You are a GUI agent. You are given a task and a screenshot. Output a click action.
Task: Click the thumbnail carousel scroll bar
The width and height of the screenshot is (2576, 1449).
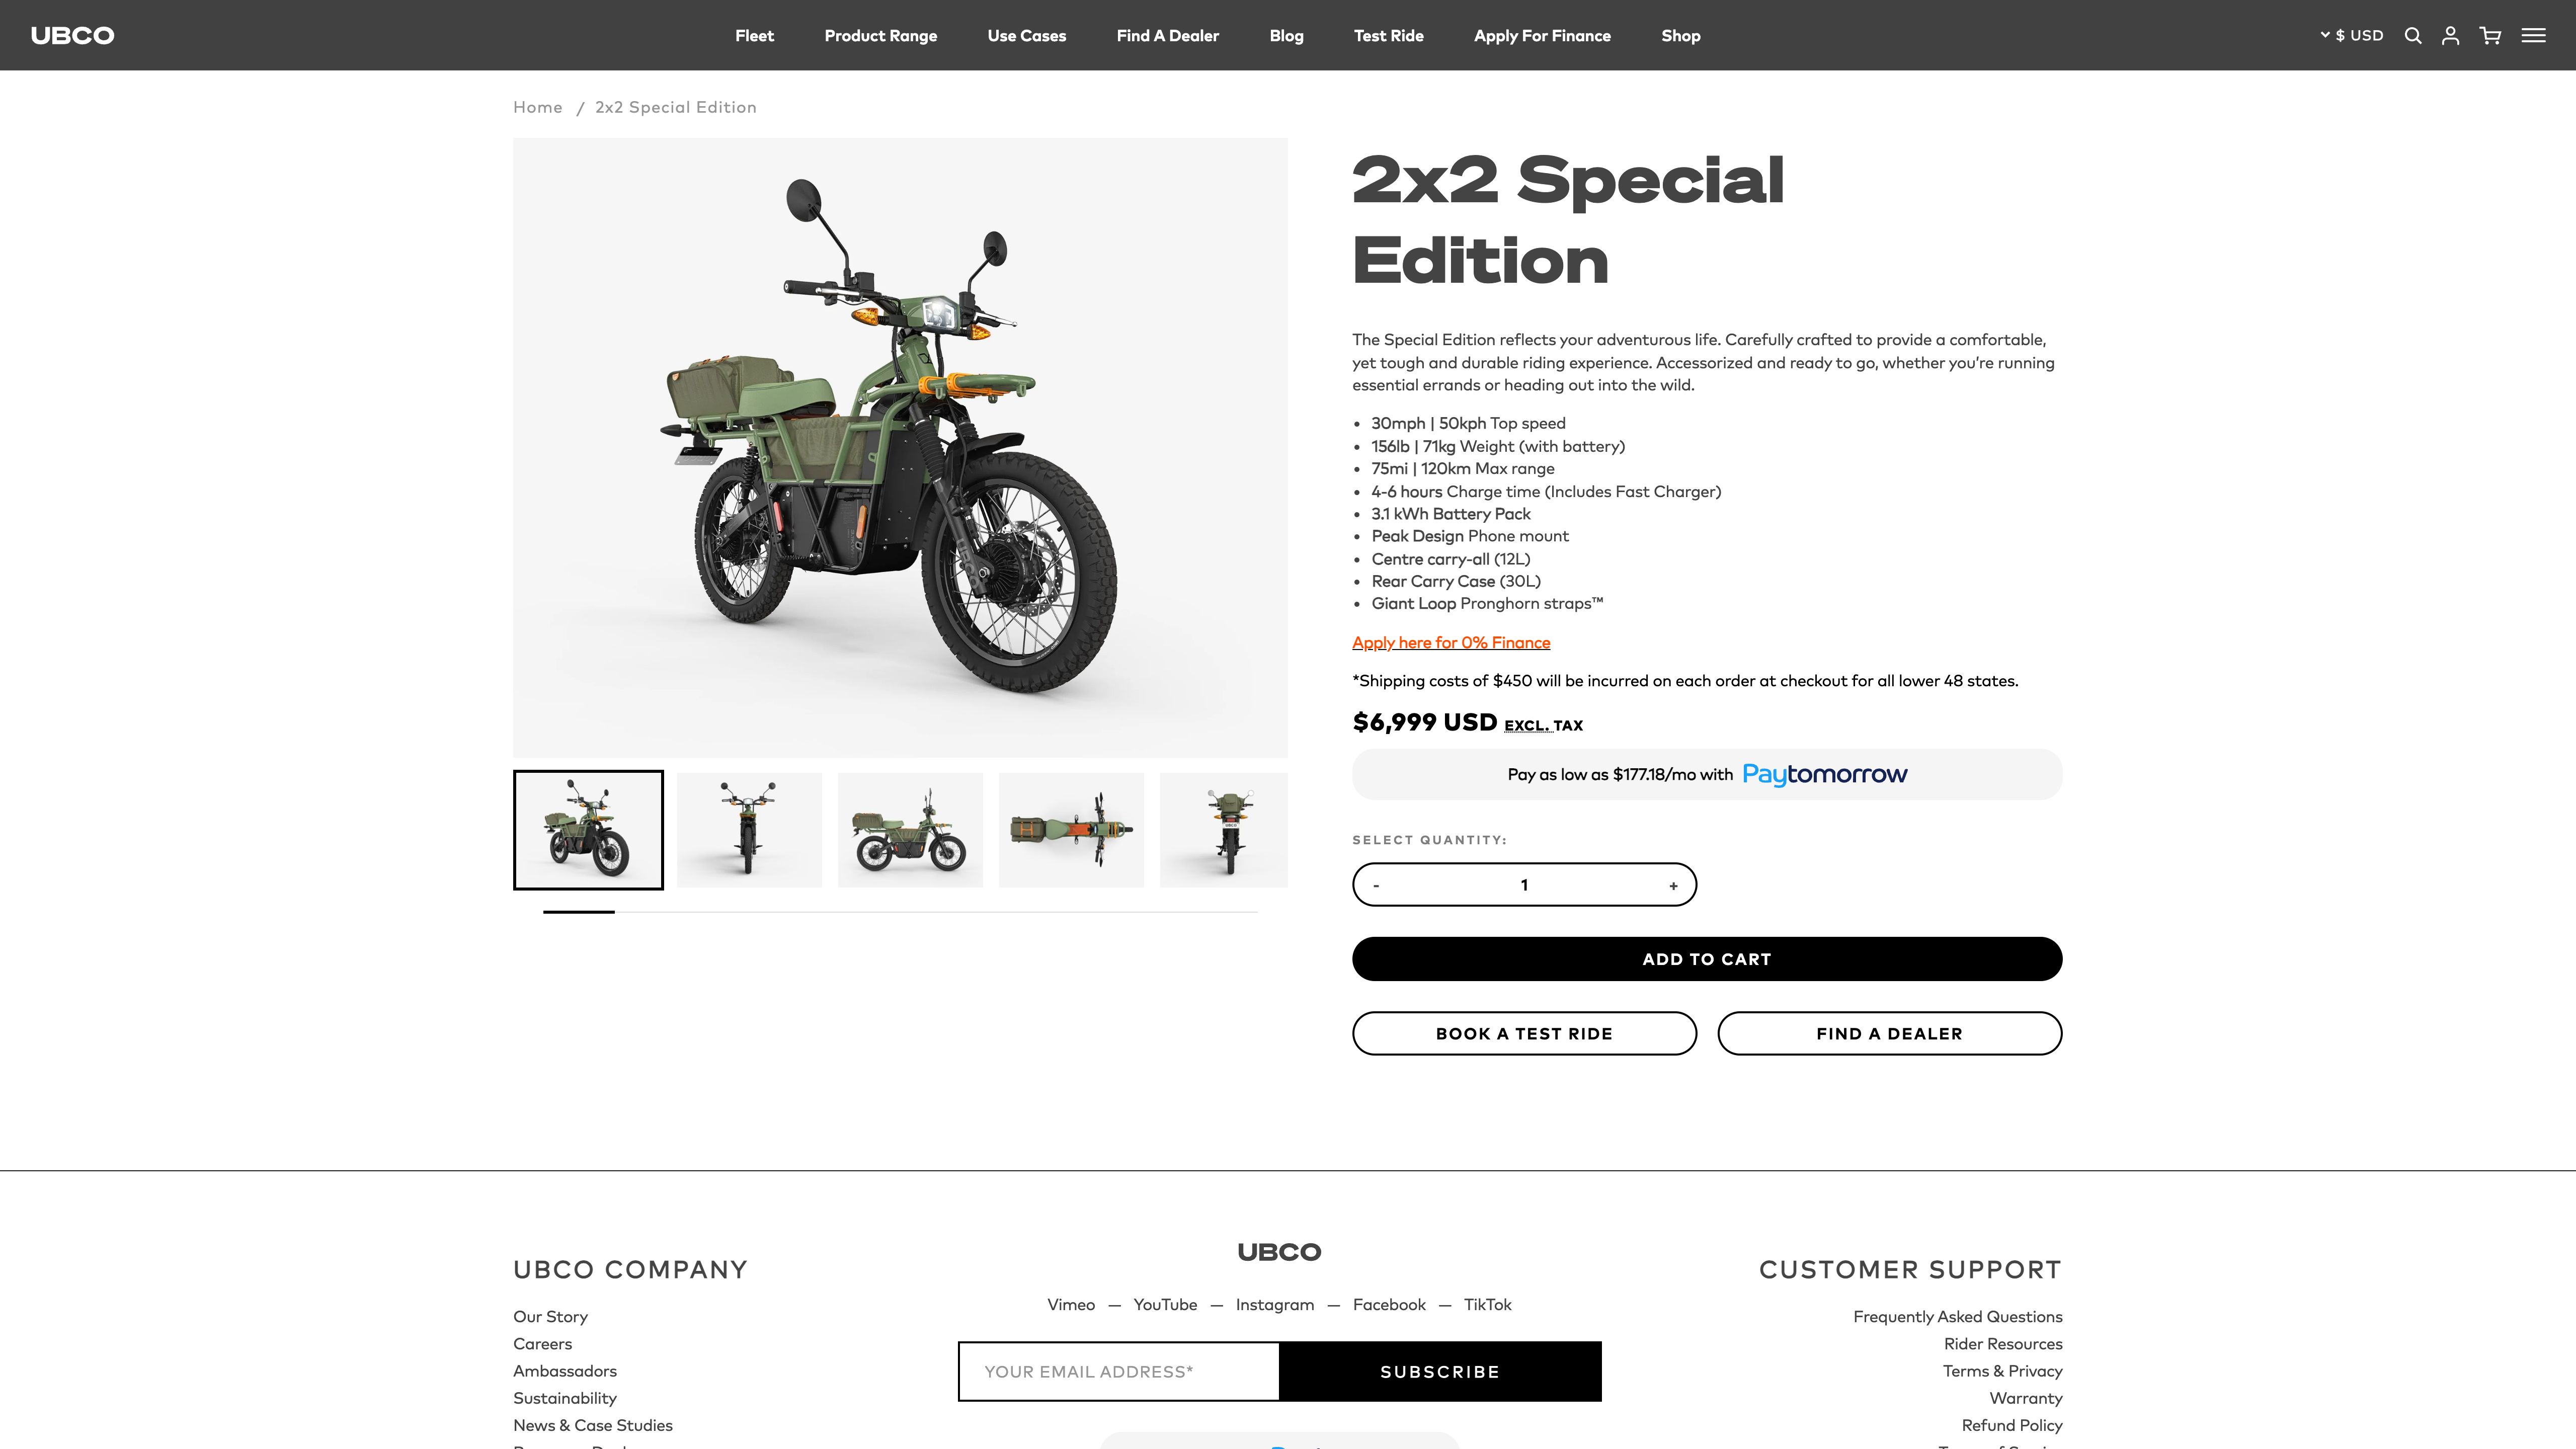coord(900,912)
